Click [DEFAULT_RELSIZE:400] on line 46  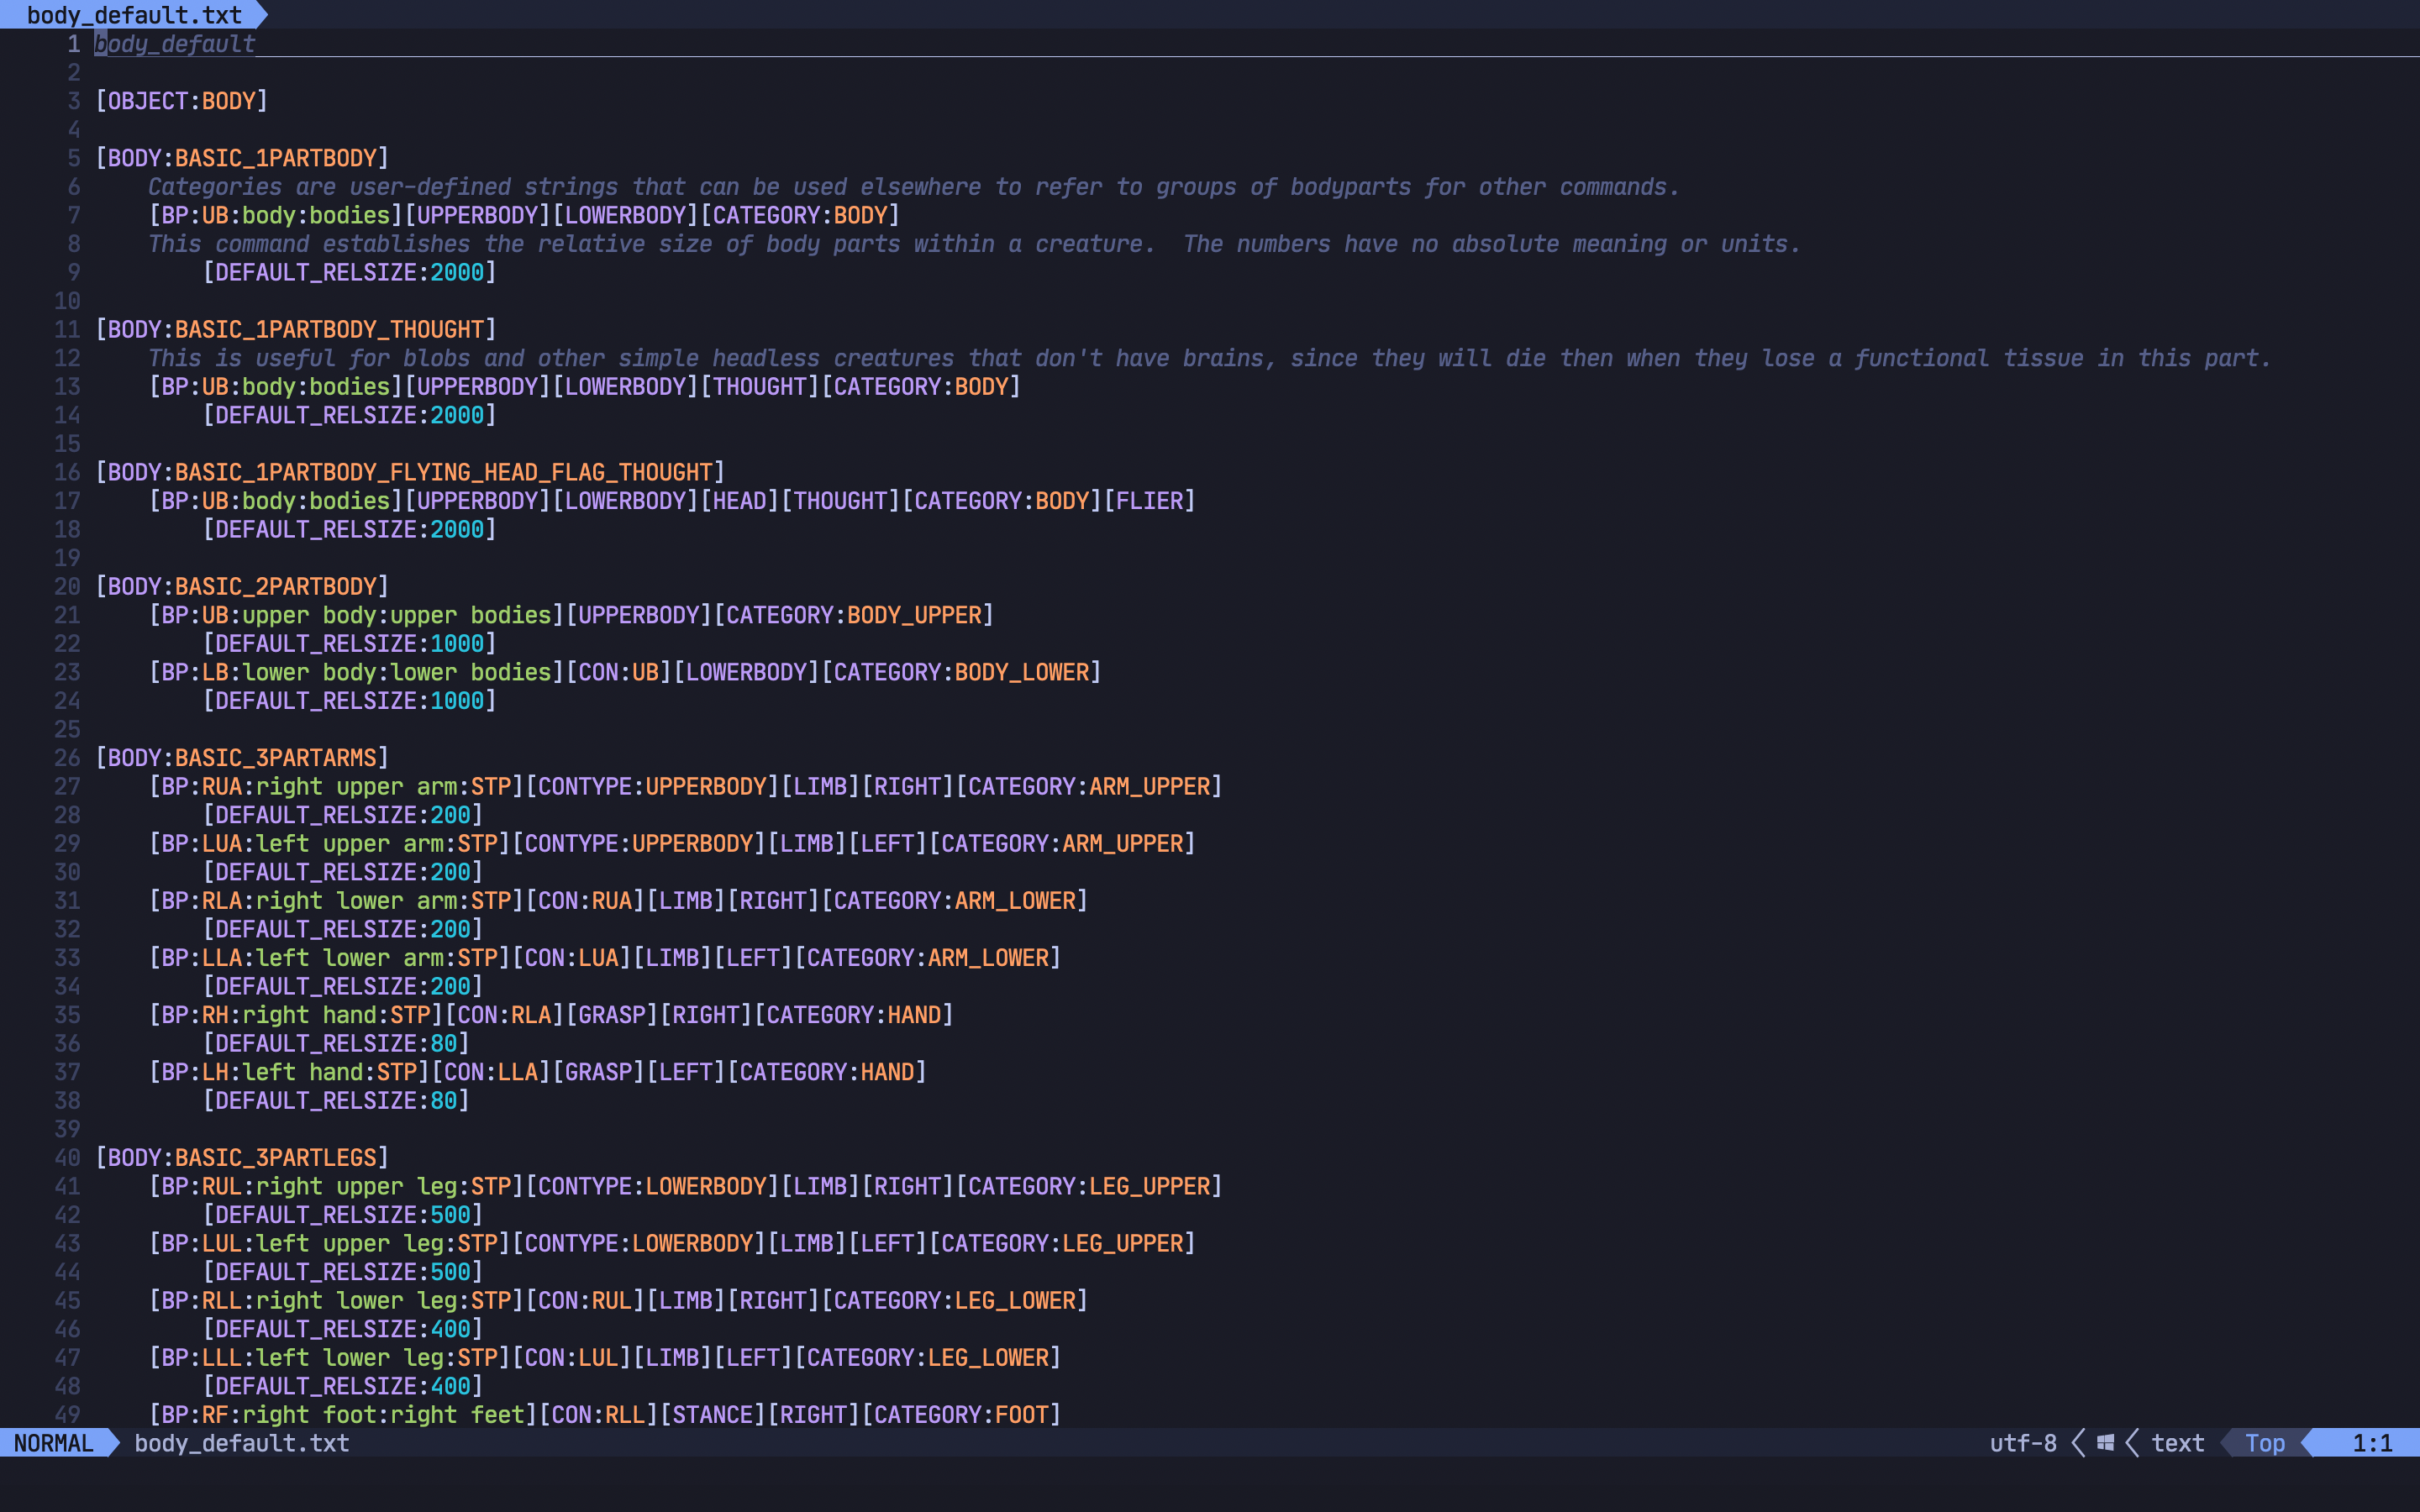click(x=343, y=1329)
